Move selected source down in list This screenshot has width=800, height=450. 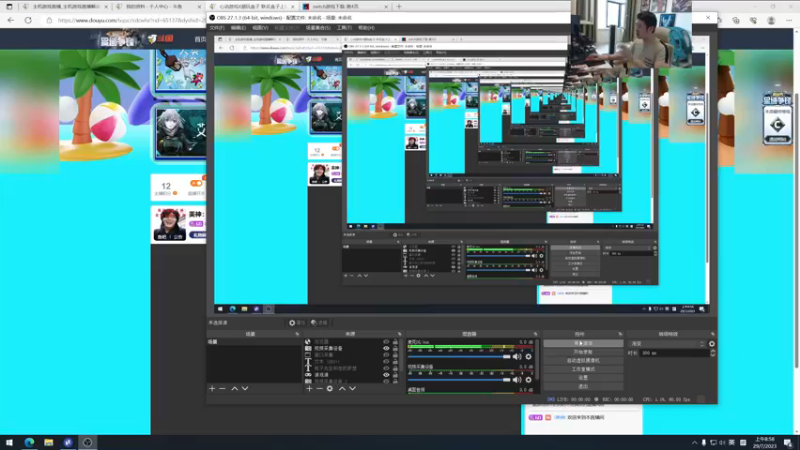tap(352, 389)
